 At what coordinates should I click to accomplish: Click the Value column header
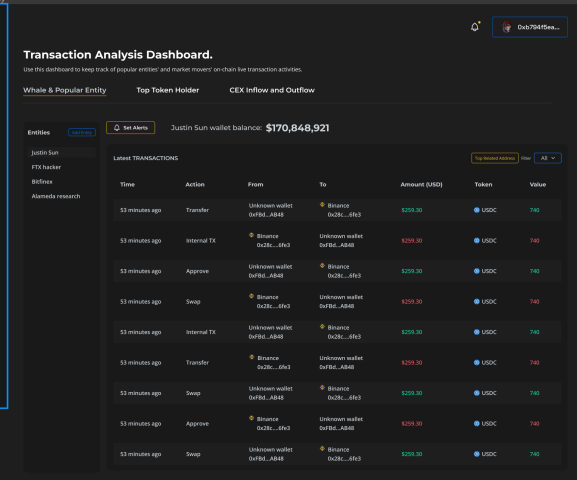tap(538, 184)
